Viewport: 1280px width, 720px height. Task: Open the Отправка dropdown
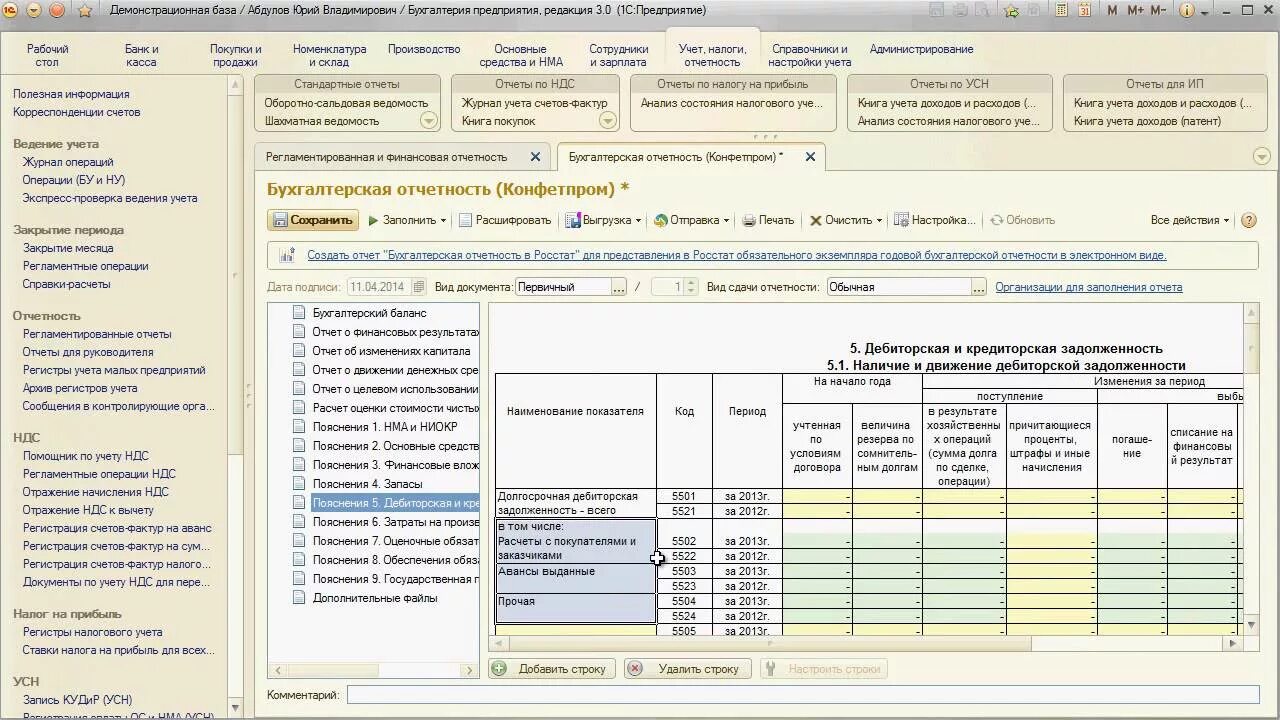click(x=691, y=220)
